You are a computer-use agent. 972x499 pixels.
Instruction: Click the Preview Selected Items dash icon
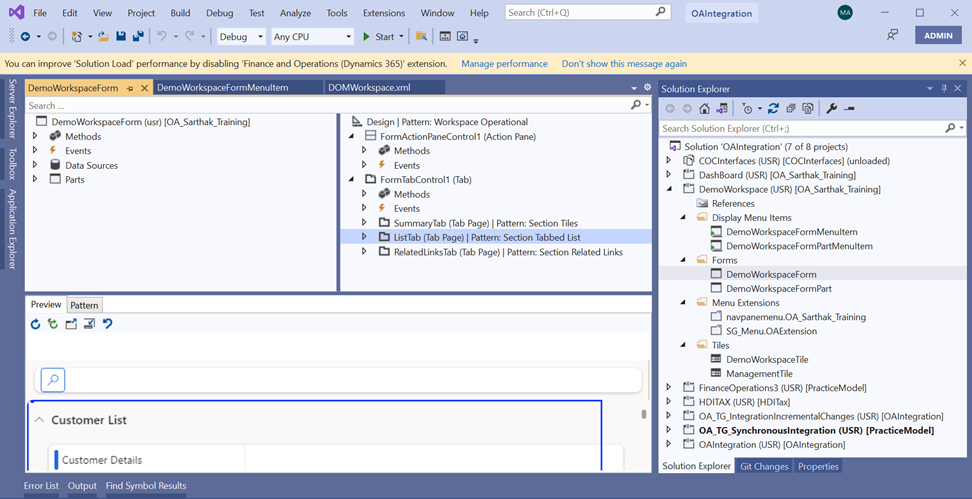pos(849,108)
